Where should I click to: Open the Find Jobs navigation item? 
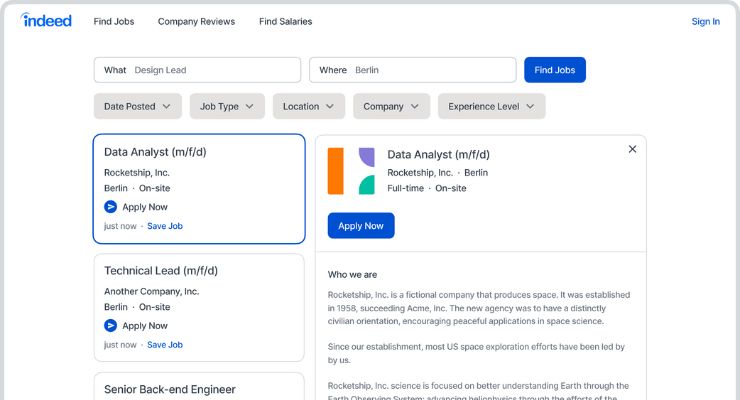click(x=114, y=21)
